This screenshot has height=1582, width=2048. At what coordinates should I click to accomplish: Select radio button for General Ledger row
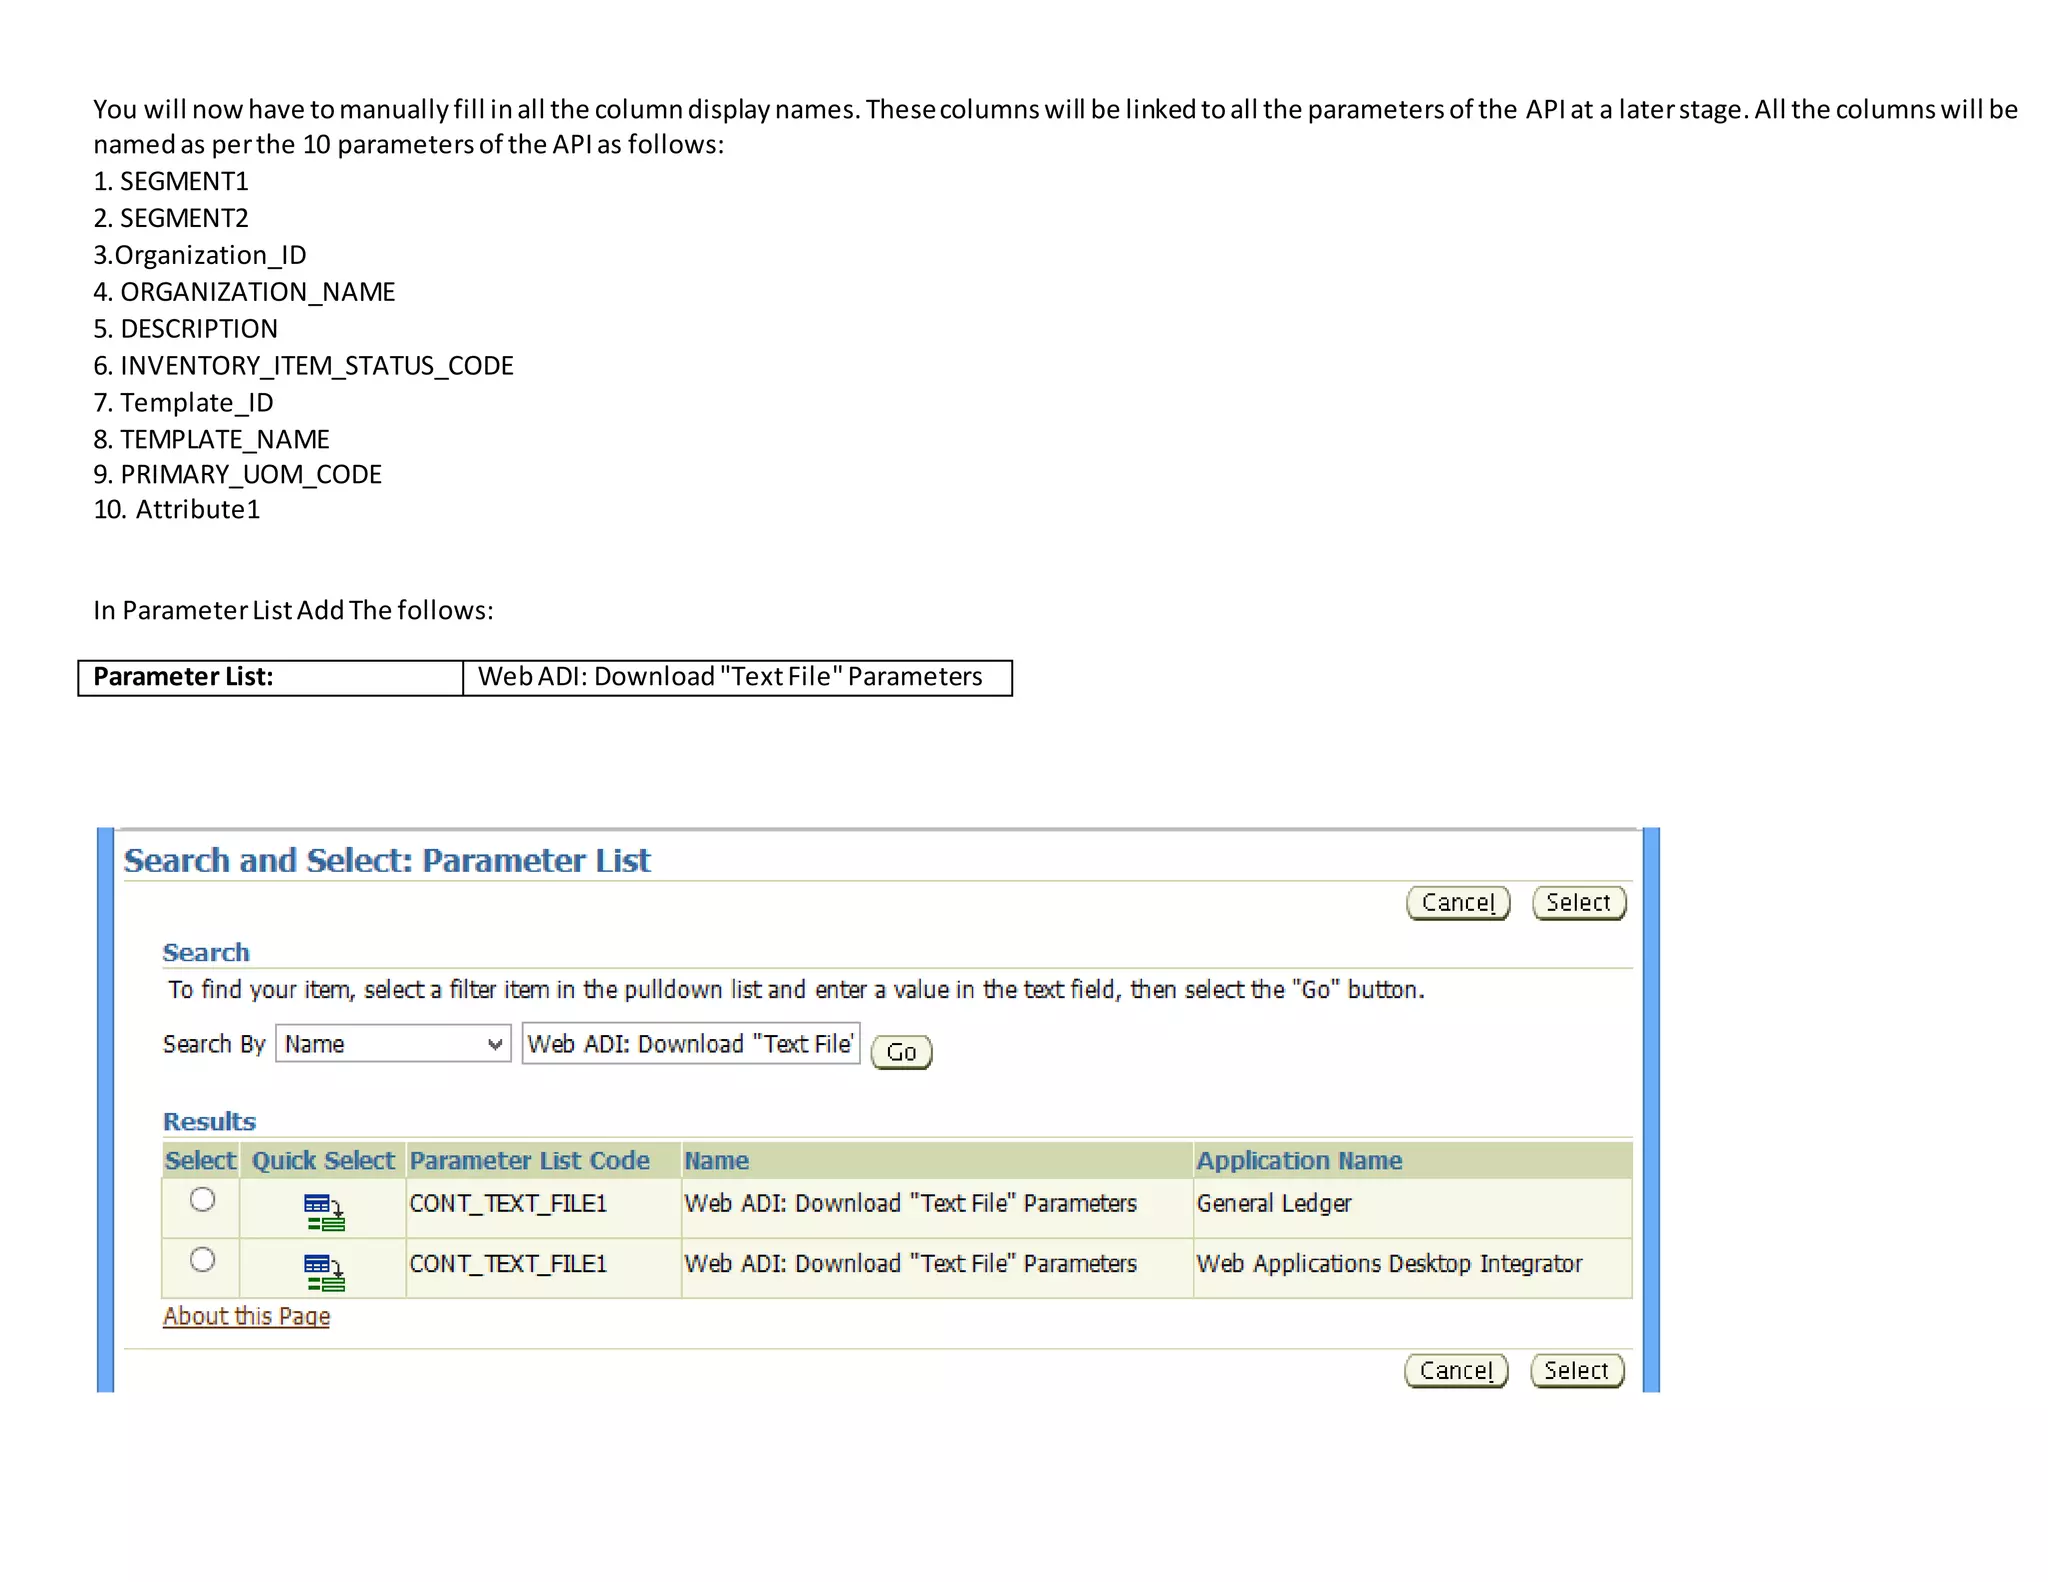click(x=202, y=1199)
